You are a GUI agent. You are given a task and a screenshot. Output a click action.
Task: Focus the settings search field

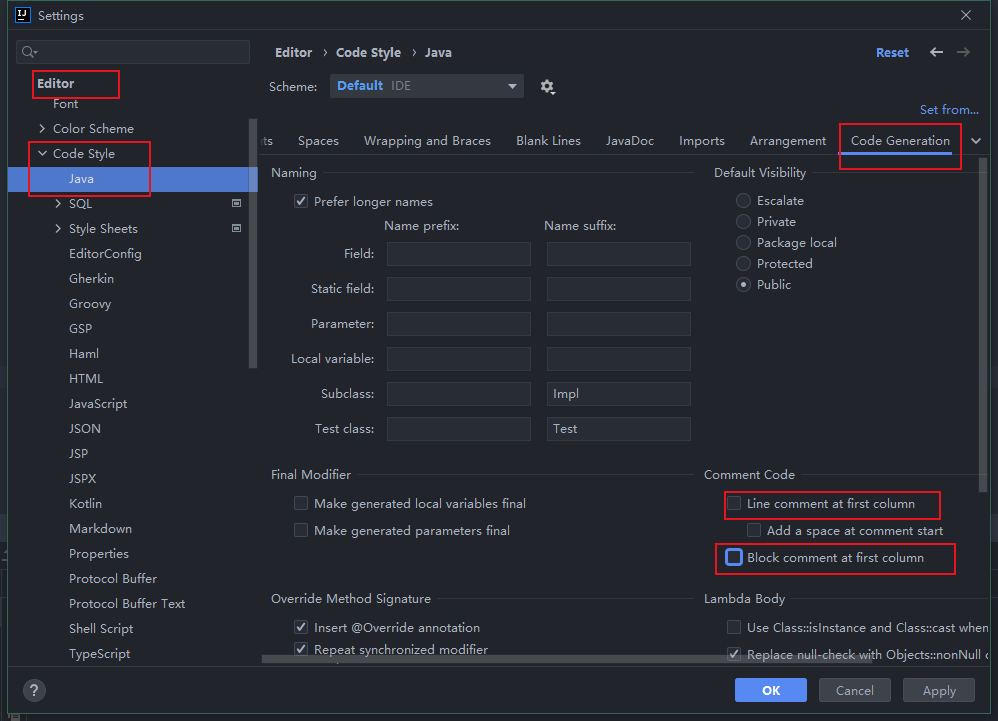(133, 52)
